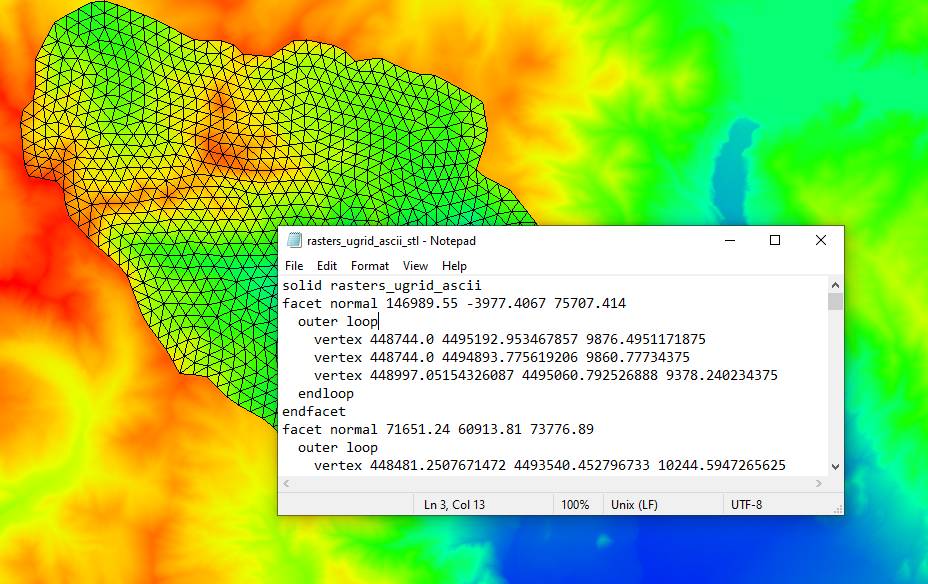The image size is (928, 584).
Task: Place cursor on the solid rasters_ugrid_ascii line
Action: tap(382, 285)
